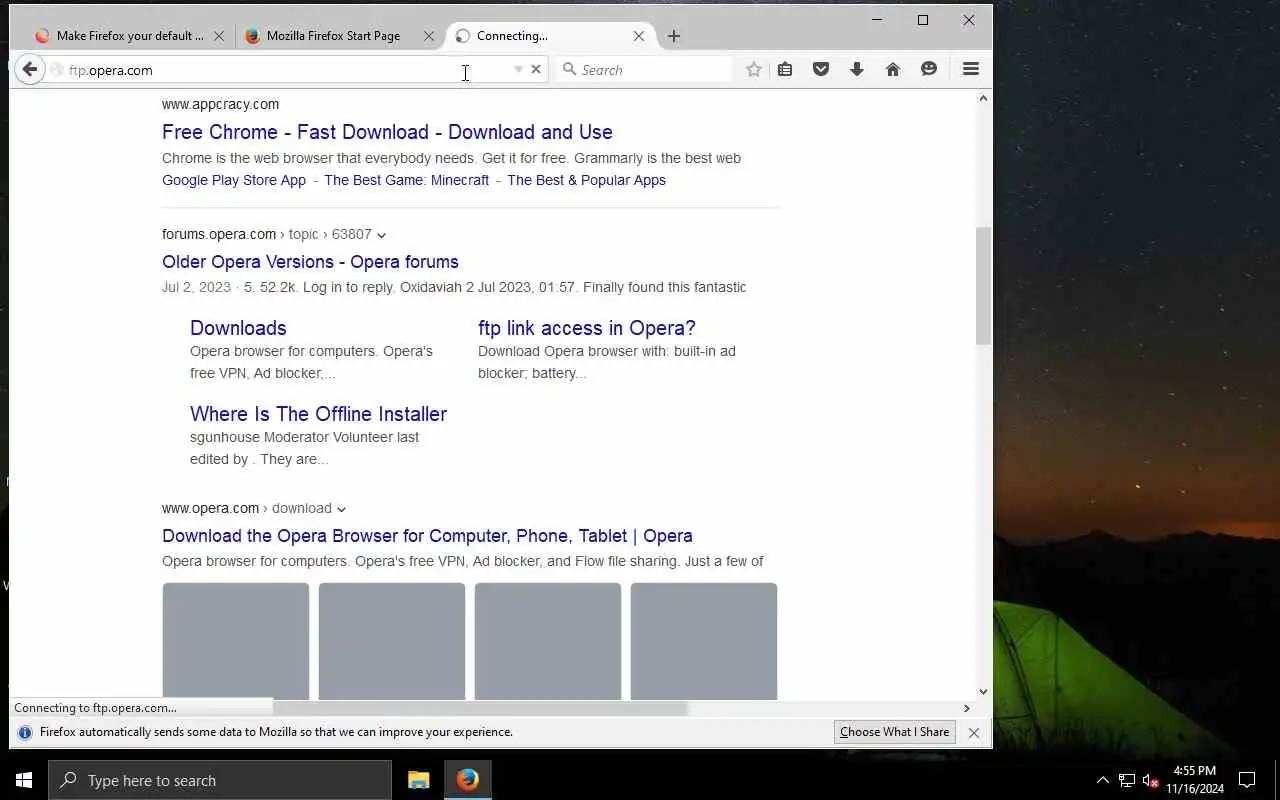Viewport: 1280px width, 800px height.
Task: Click the second gray image thumbnail
Action: (392, 641)
